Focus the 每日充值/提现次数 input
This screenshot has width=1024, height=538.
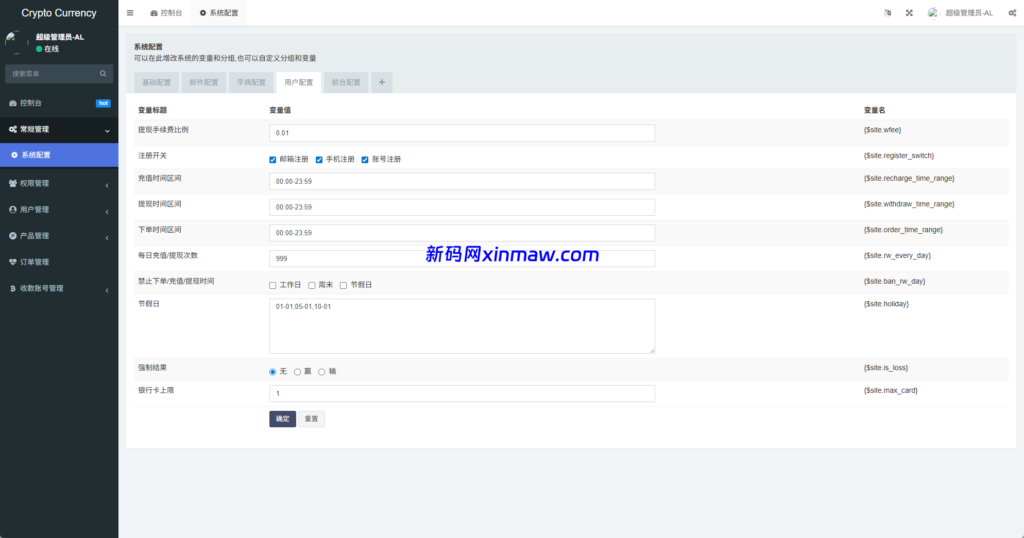(462, 259)
